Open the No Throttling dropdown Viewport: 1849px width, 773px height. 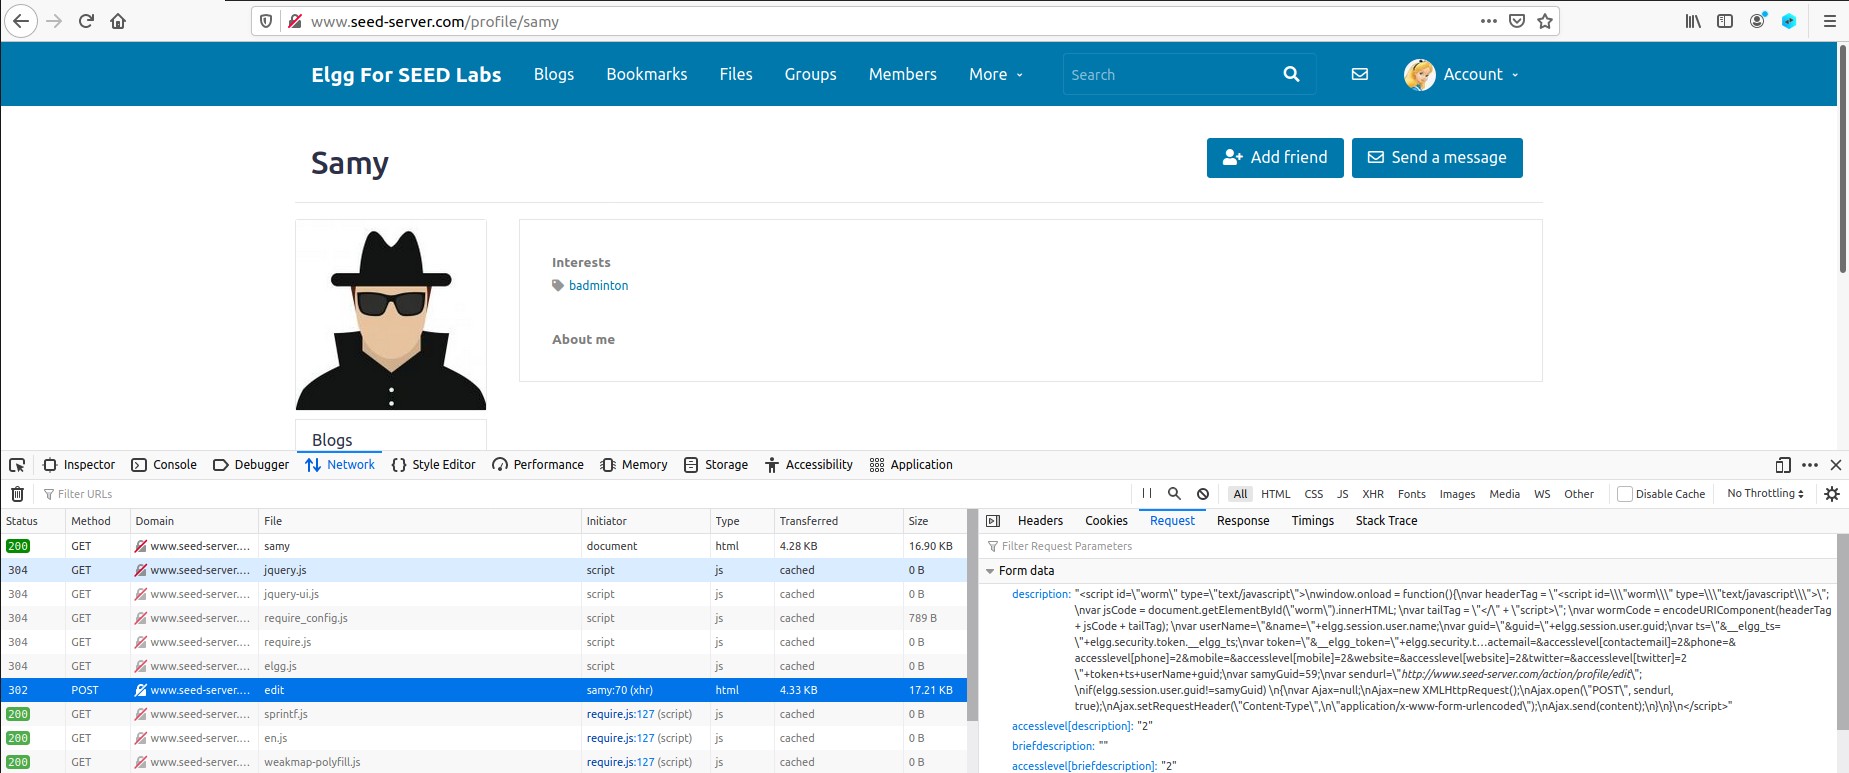pyautogui.click(x=1765, y=494)
